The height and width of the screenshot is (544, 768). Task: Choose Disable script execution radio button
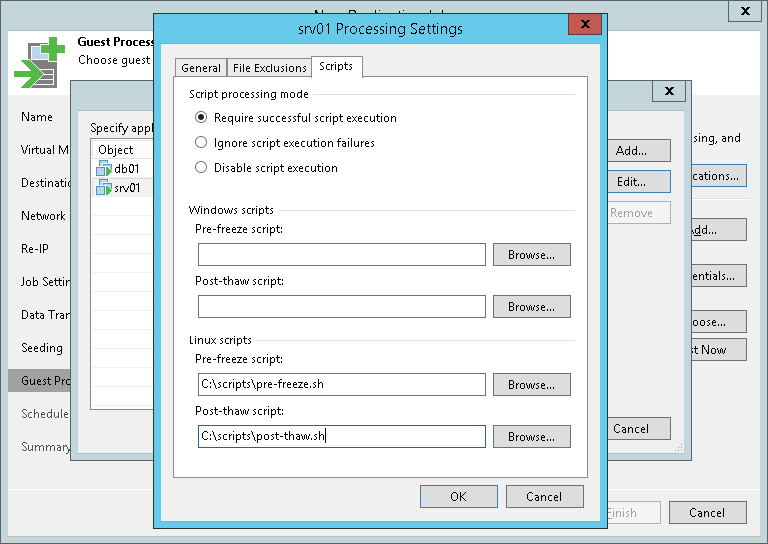point(202,168)
